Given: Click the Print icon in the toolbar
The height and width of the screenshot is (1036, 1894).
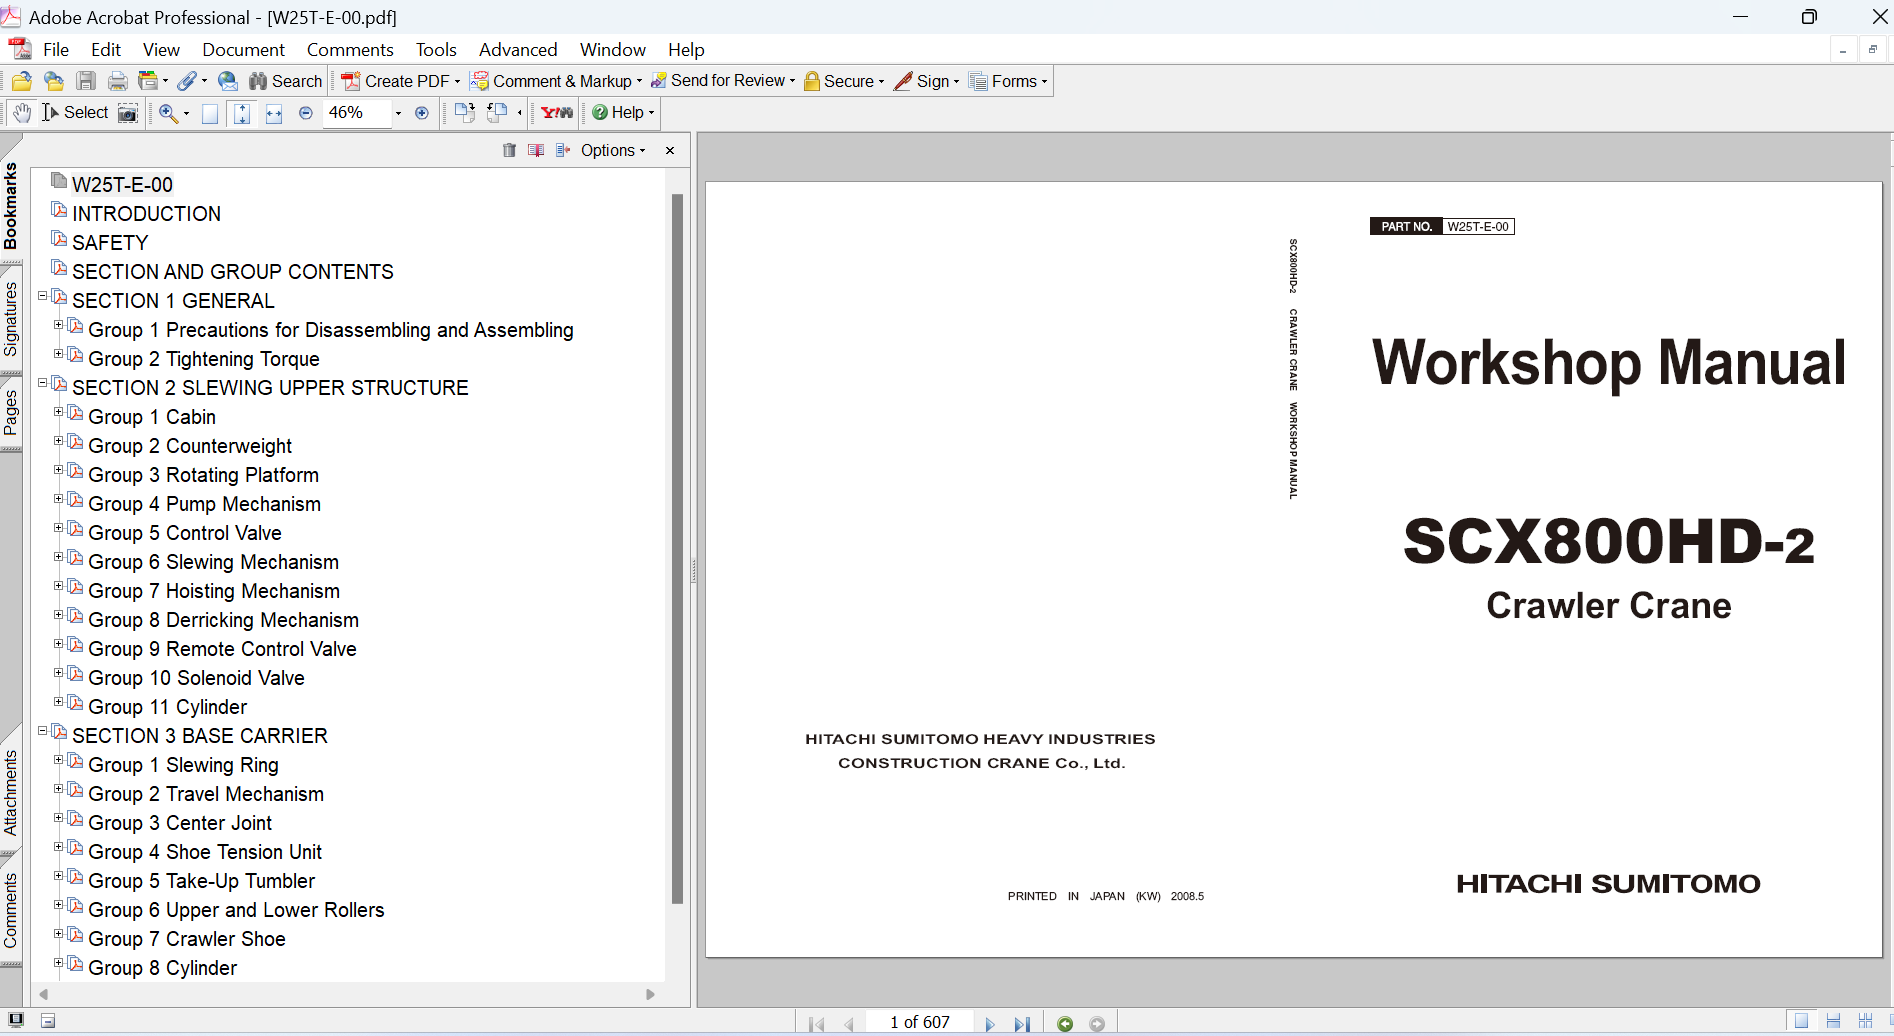Looking at the screenshot, I should click(x=118, y=82).
